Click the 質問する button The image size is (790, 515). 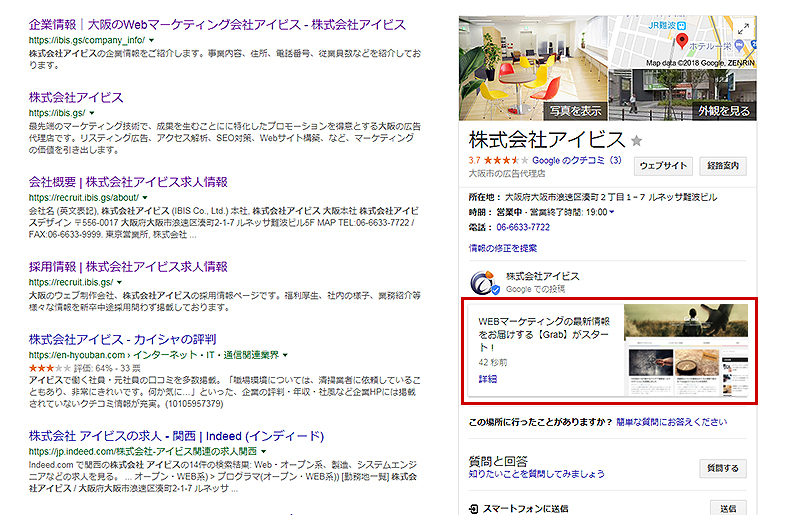723,468
